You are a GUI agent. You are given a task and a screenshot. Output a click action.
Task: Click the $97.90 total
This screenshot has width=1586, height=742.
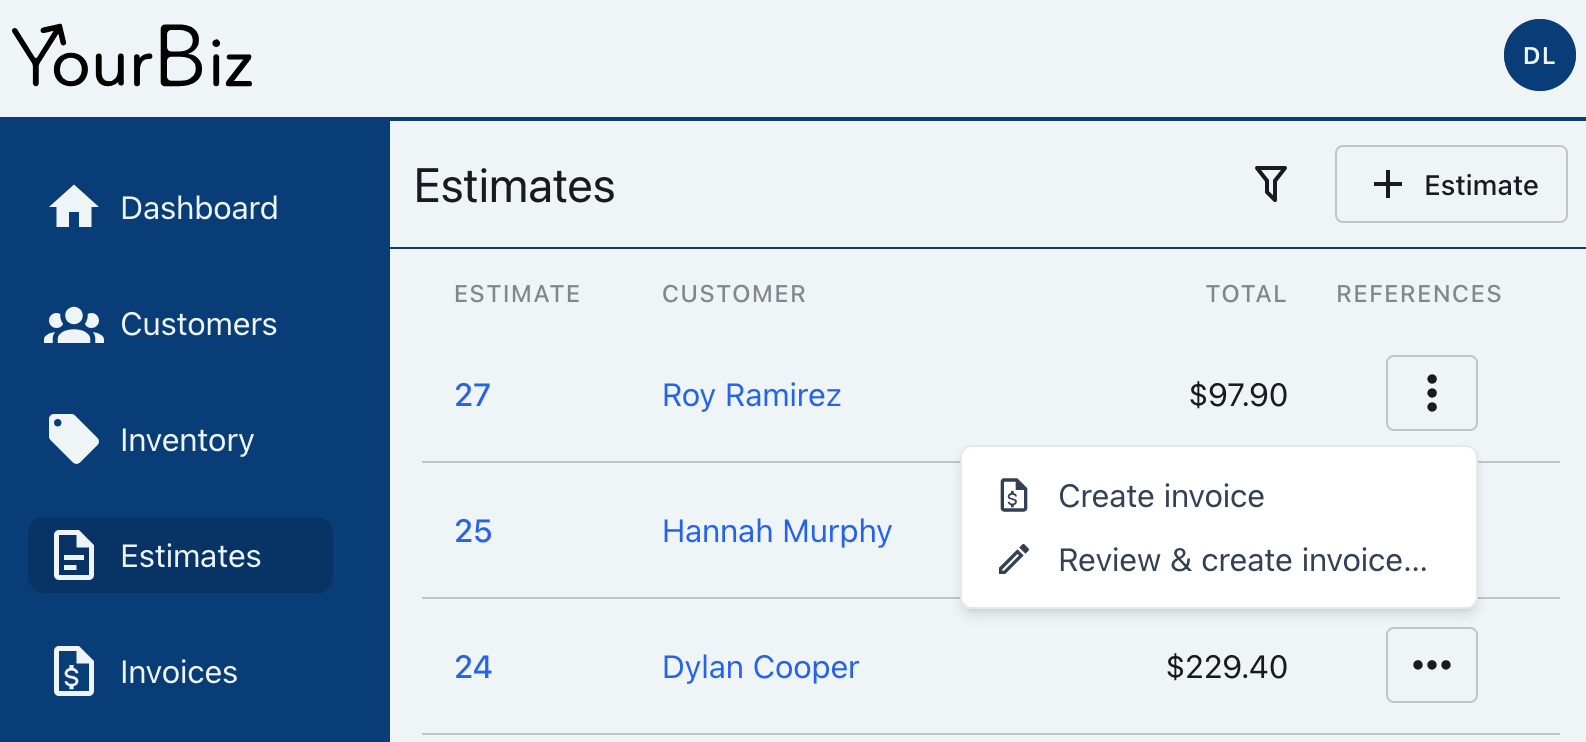(1238, 395)
